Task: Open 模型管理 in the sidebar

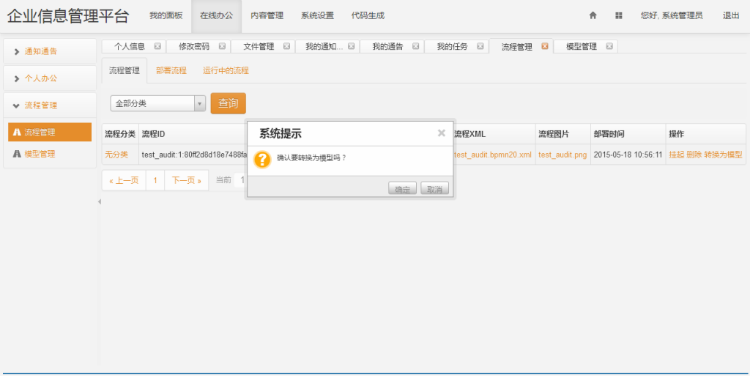Action: 40,154
